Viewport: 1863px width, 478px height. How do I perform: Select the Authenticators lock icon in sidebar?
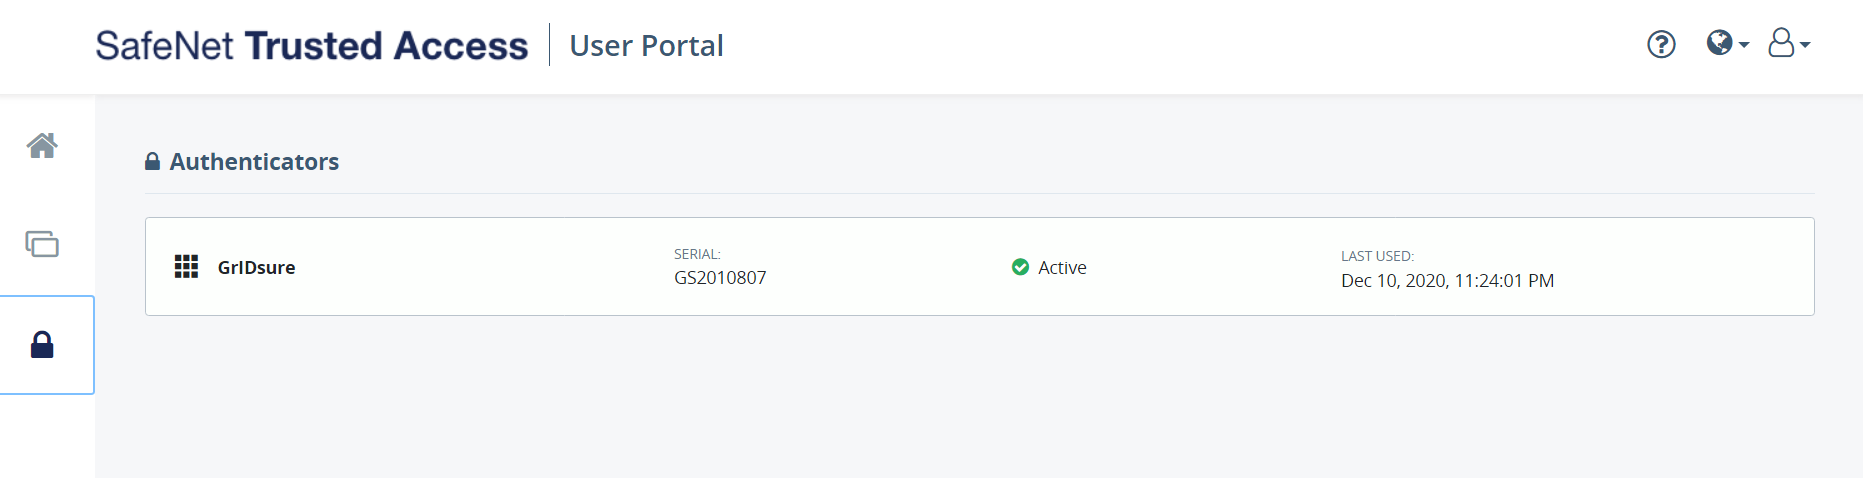pos(42,345)
